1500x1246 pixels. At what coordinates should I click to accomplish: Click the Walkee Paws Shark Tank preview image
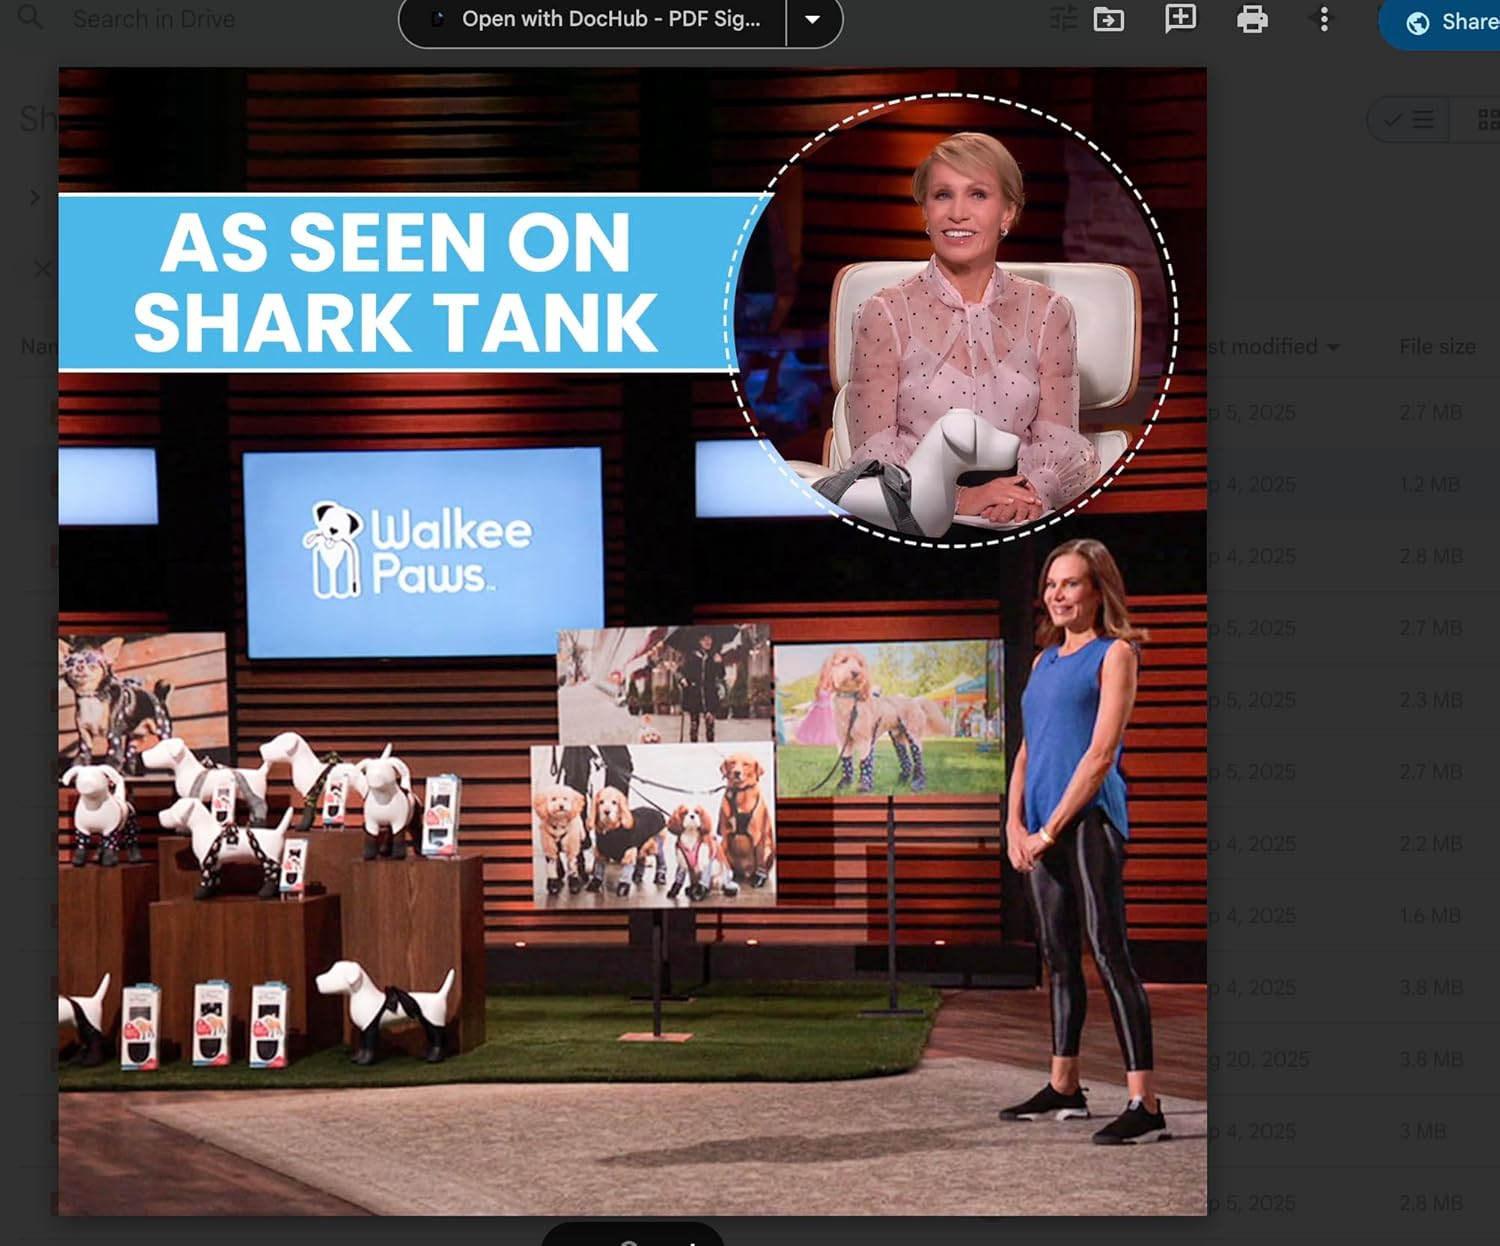tap(632, 641)
